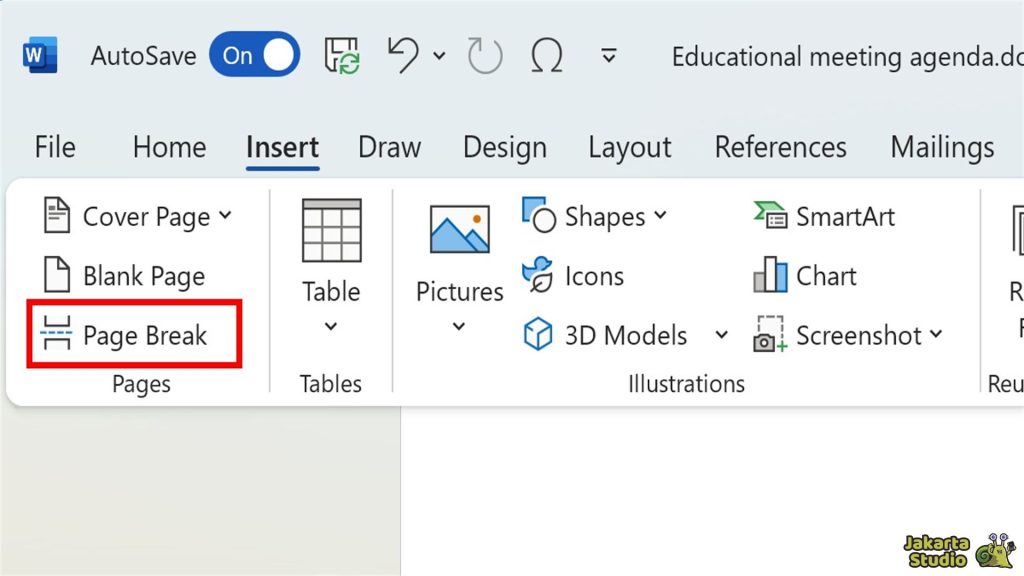Expand Customize Quick Access Toolbar menu
This screenshot has height=576, width=1024.
pyautogui.click(x=608, y=56)
